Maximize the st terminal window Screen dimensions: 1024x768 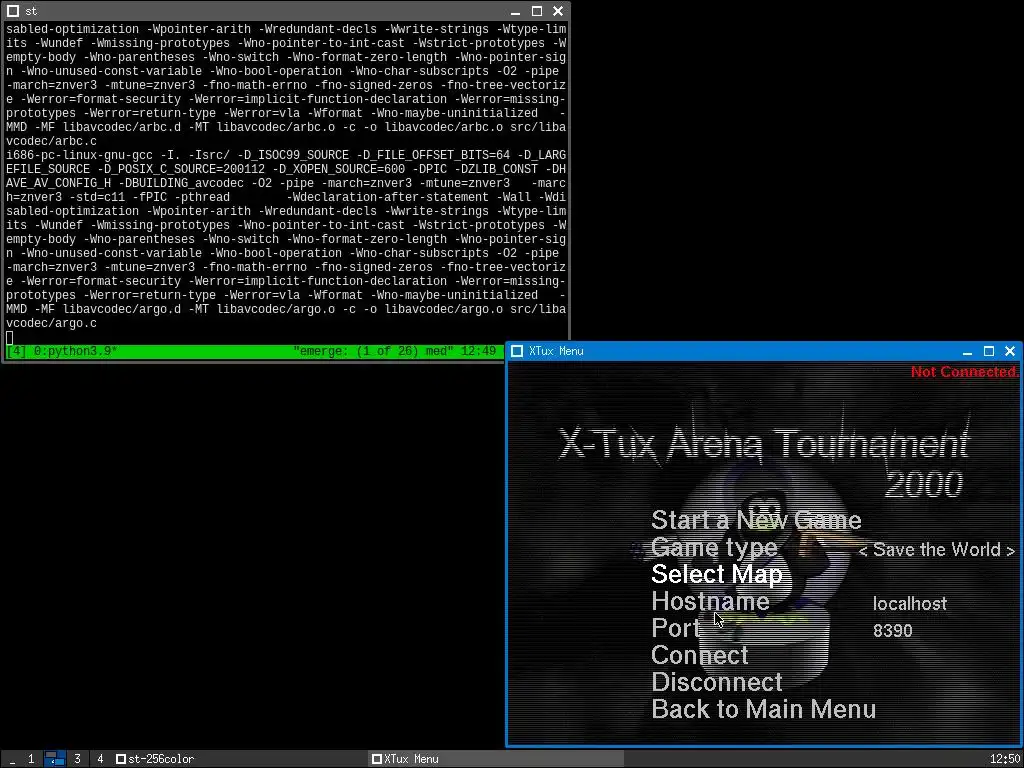pyautogui.click(x=537, y=11)
